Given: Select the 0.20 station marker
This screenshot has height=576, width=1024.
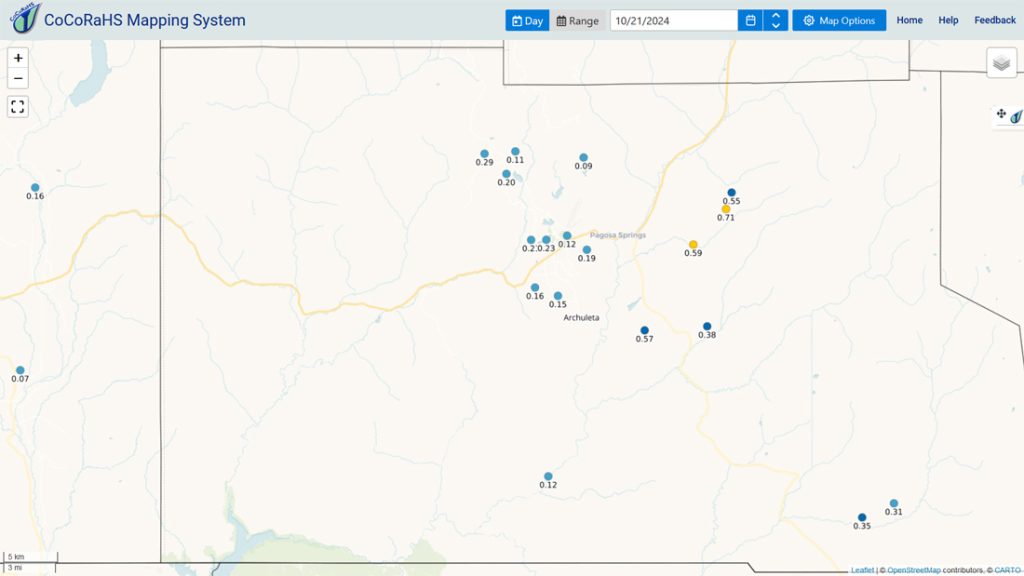Looking at the screenshot, I should coord(506,174).
